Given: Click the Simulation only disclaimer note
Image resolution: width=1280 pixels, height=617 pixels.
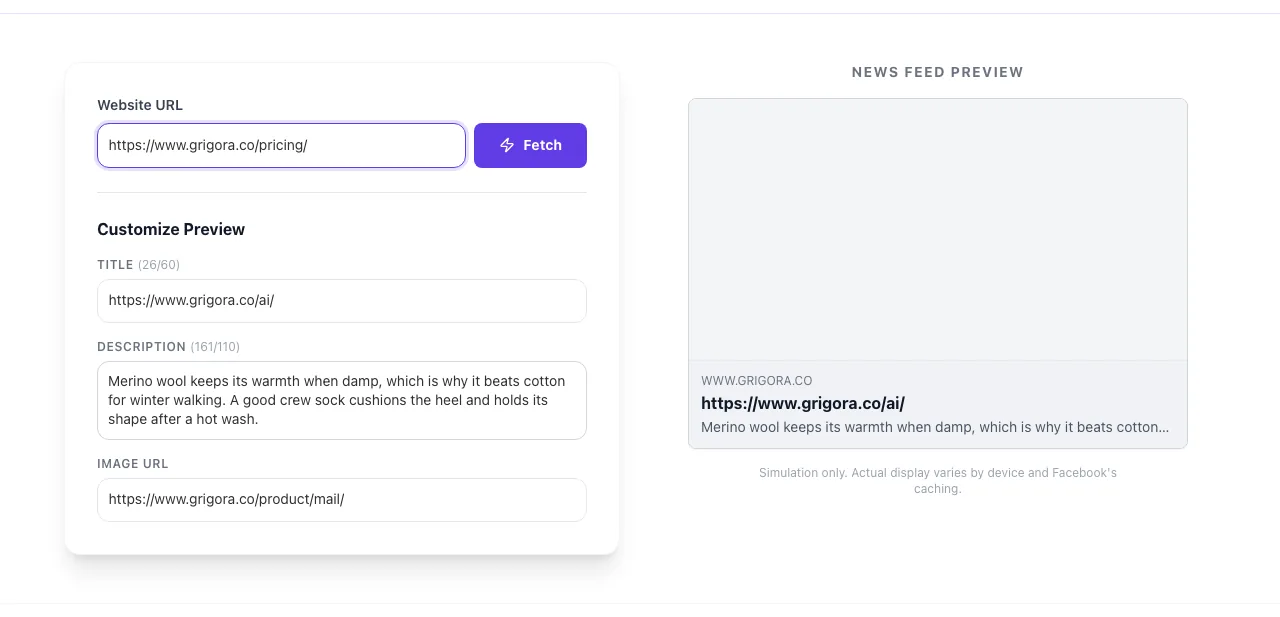Looking at the screenshot, I should click(x=938, y=481).
